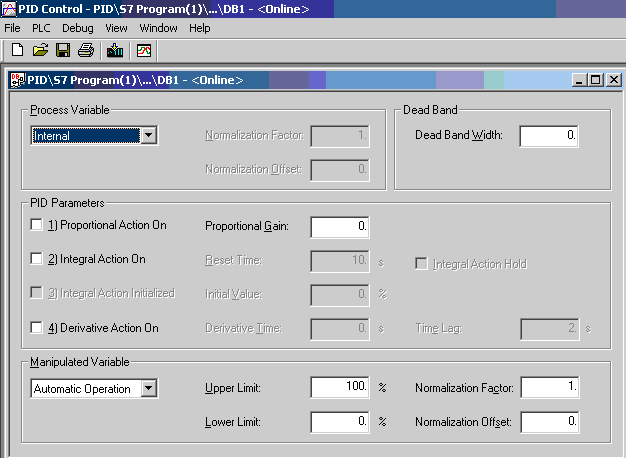Click the Reset Time input field

[340, 261]
